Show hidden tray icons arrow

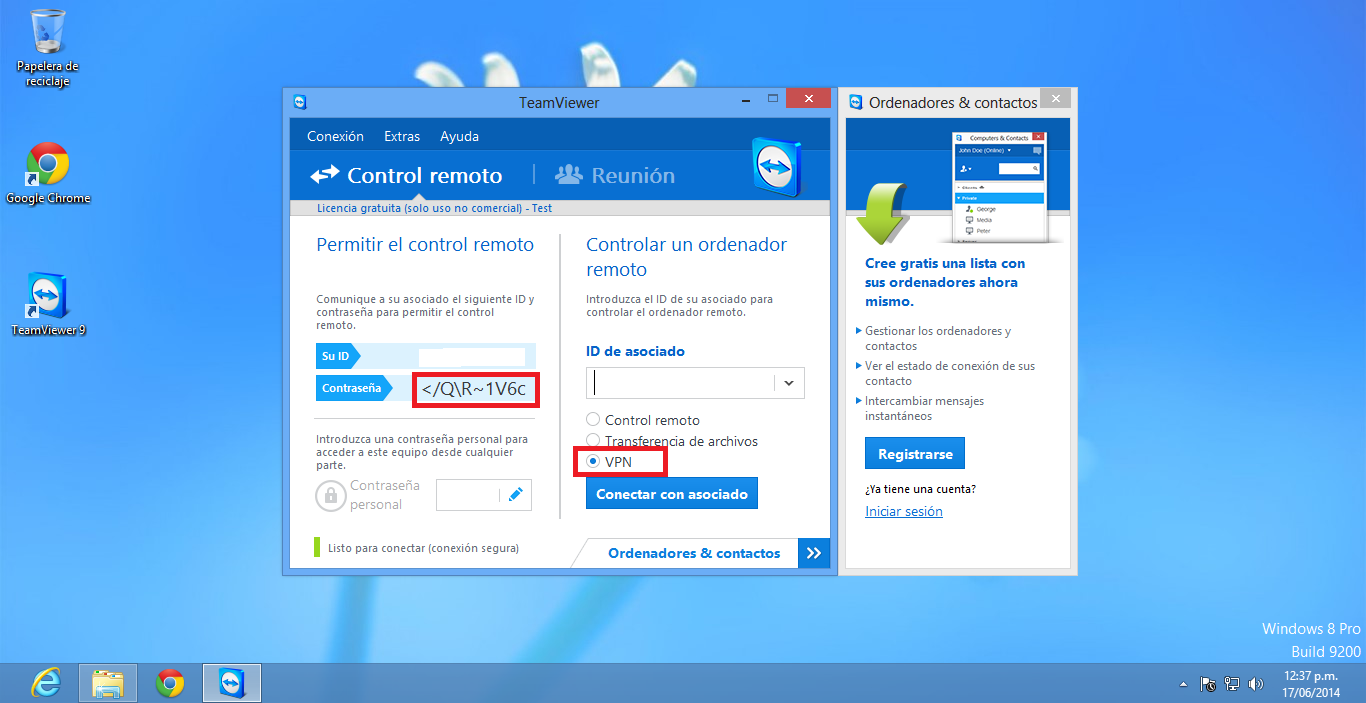pyautogui.click(x=1184, y=685)
